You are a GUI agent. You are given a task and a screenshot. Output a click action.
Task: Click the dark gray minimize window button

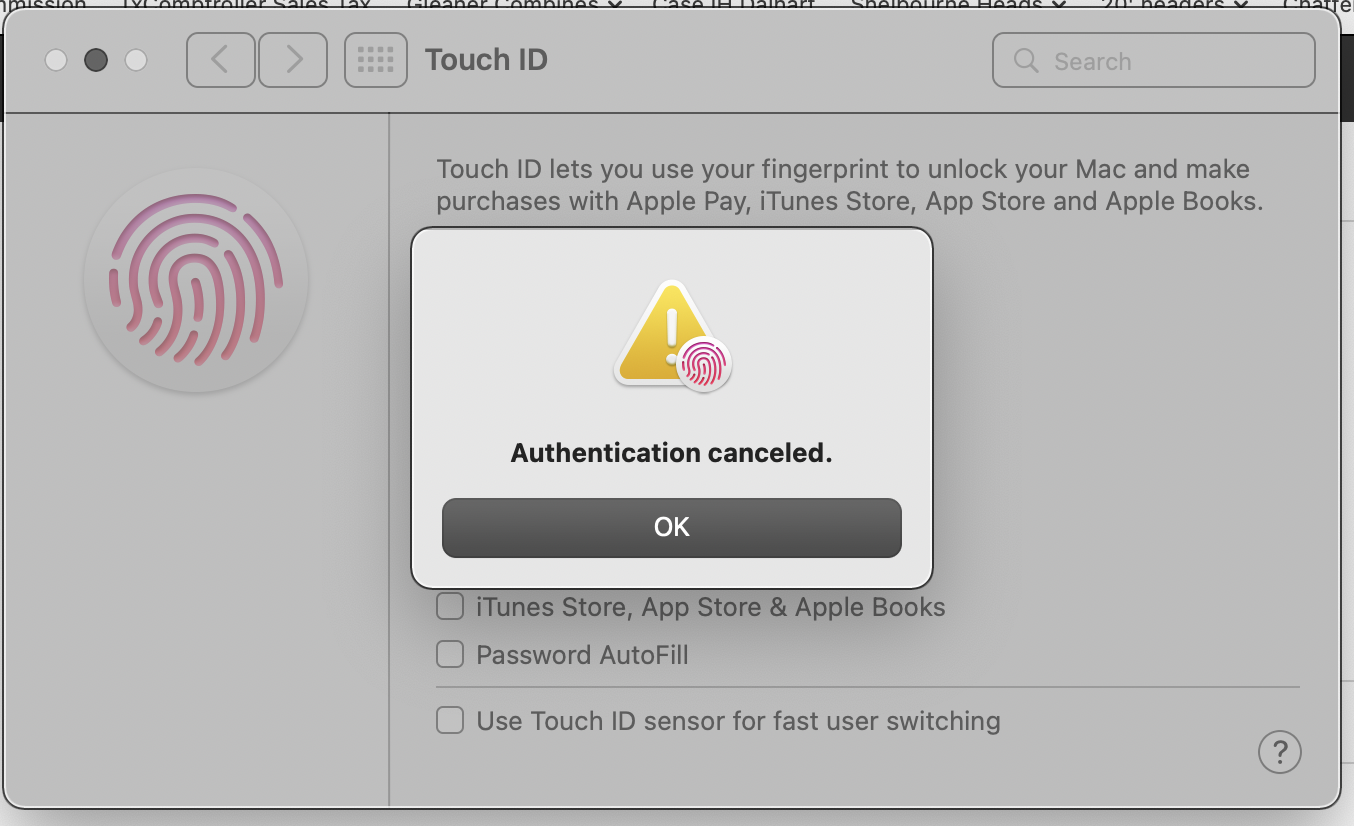tap(96, 60)
